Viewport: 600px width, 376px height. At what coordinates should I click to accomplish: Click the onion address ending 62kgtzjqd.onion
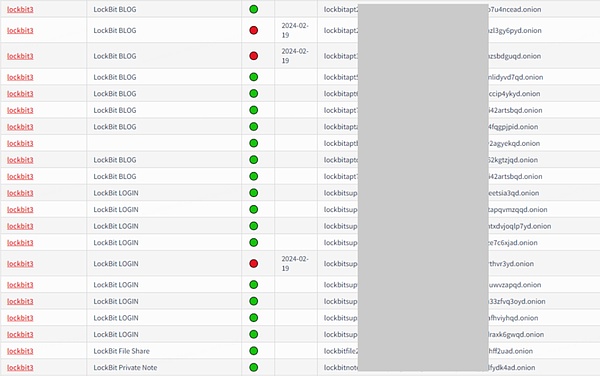pyautogui.click(x=431, y=160)
